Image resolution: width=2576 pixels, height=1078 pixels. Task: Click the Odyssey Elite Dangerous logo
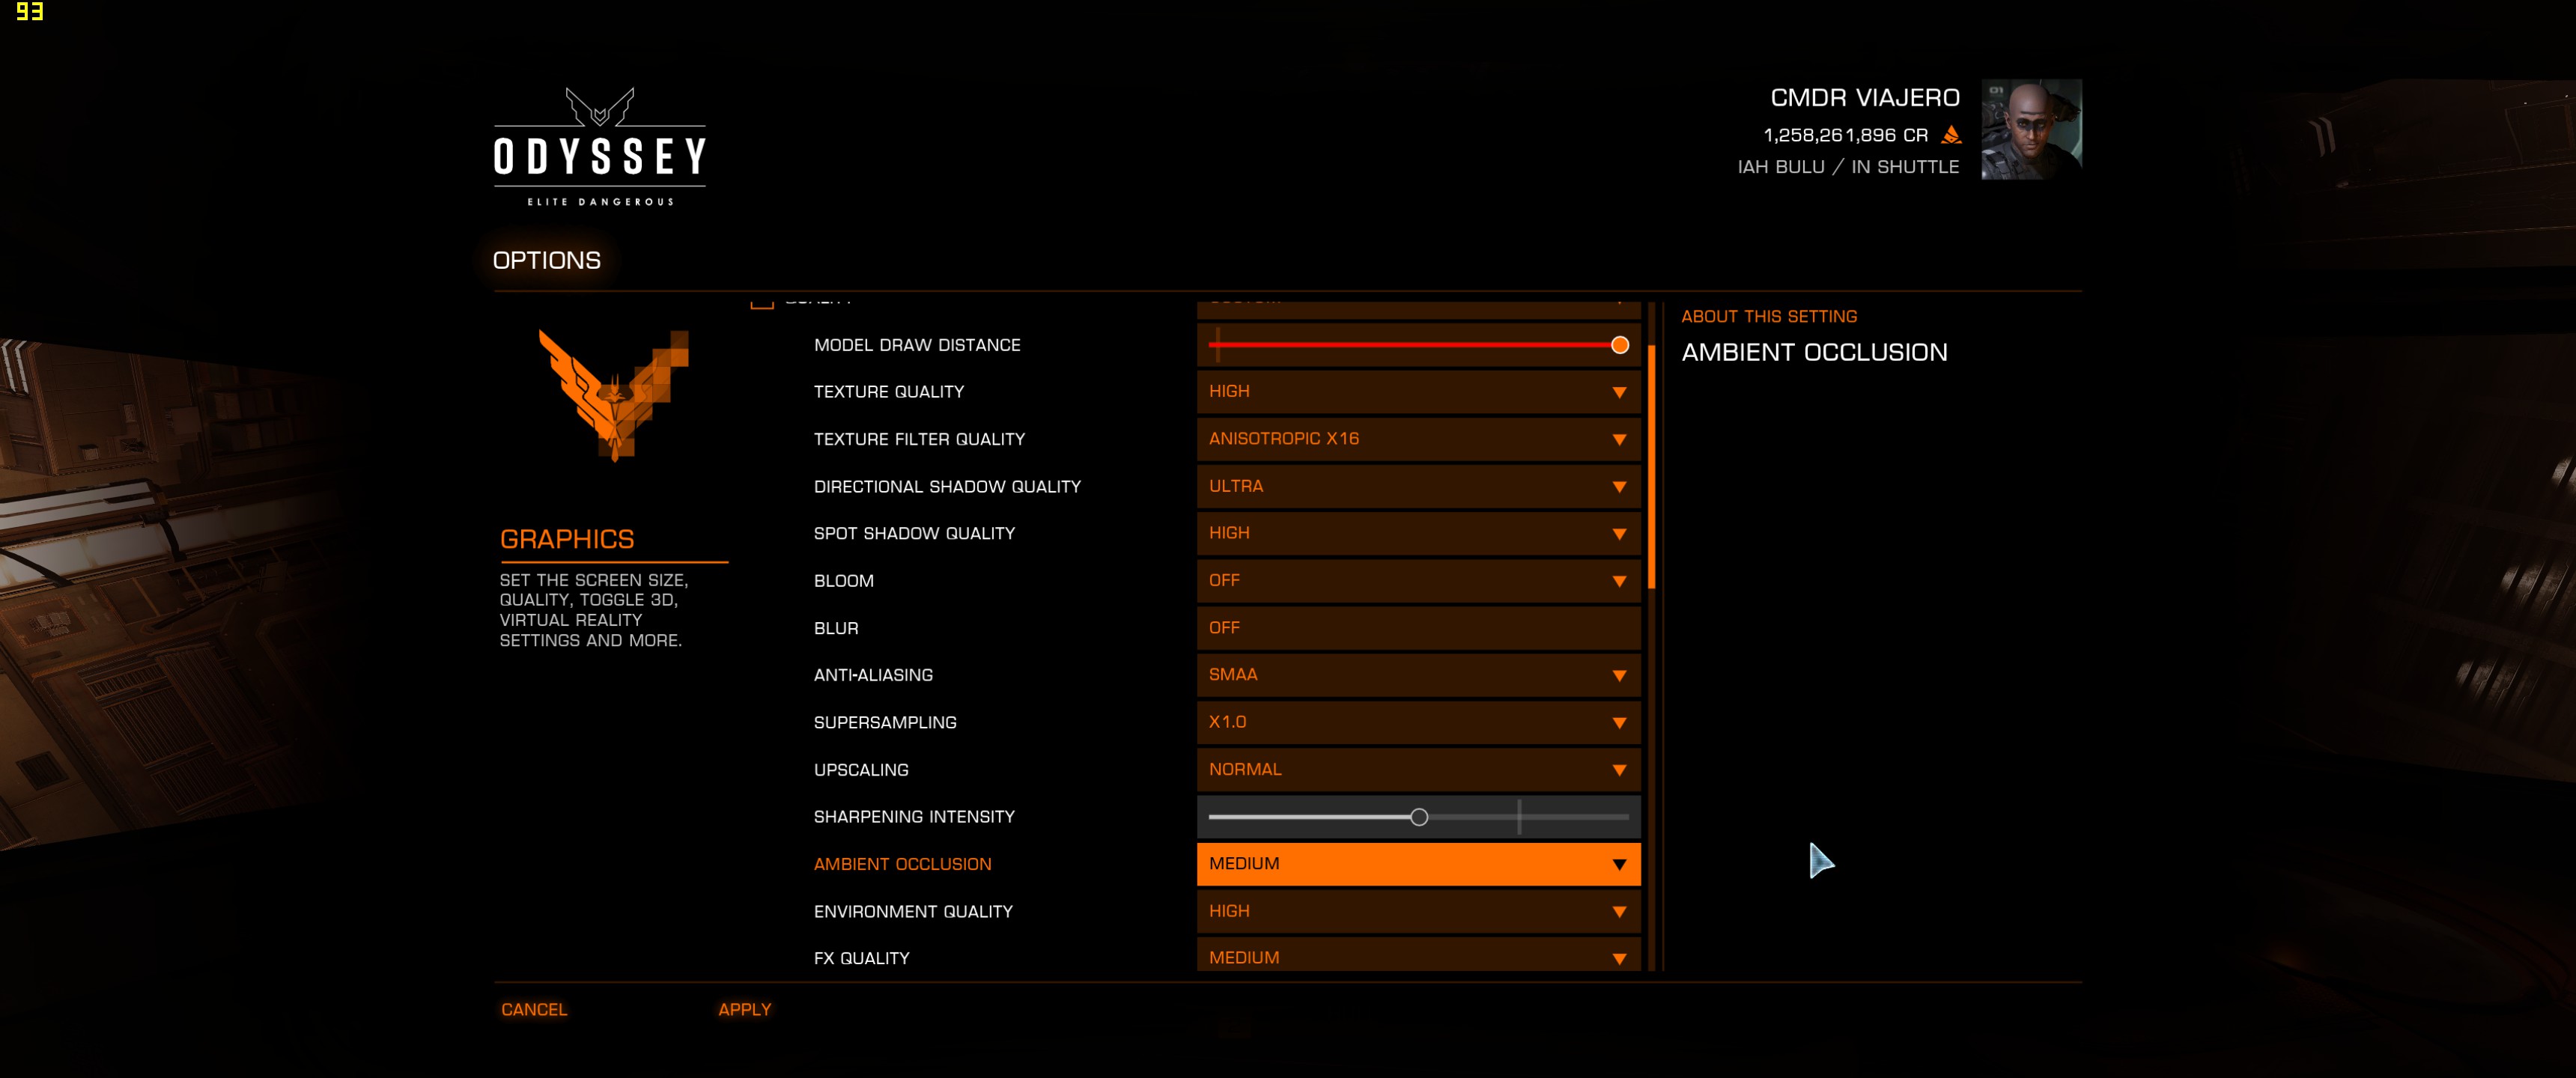(600, 146)
